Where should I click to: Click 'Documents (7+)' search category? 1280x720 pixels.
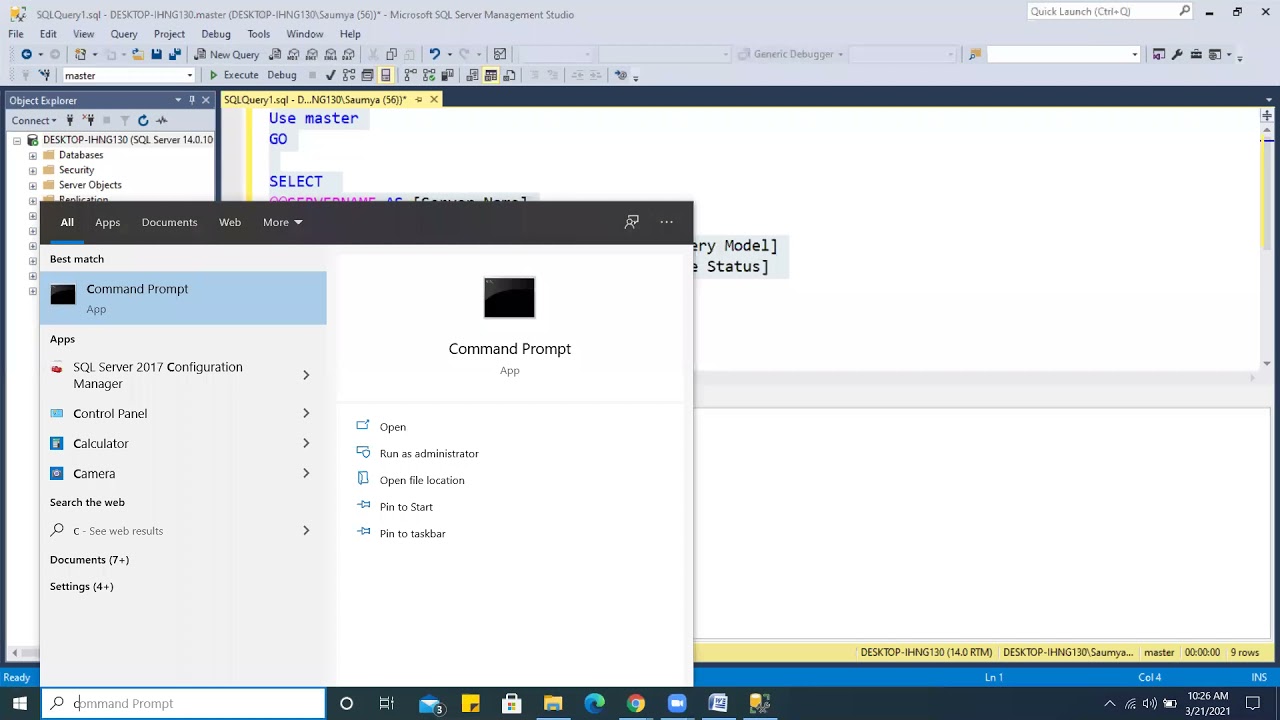coord(89,560)
